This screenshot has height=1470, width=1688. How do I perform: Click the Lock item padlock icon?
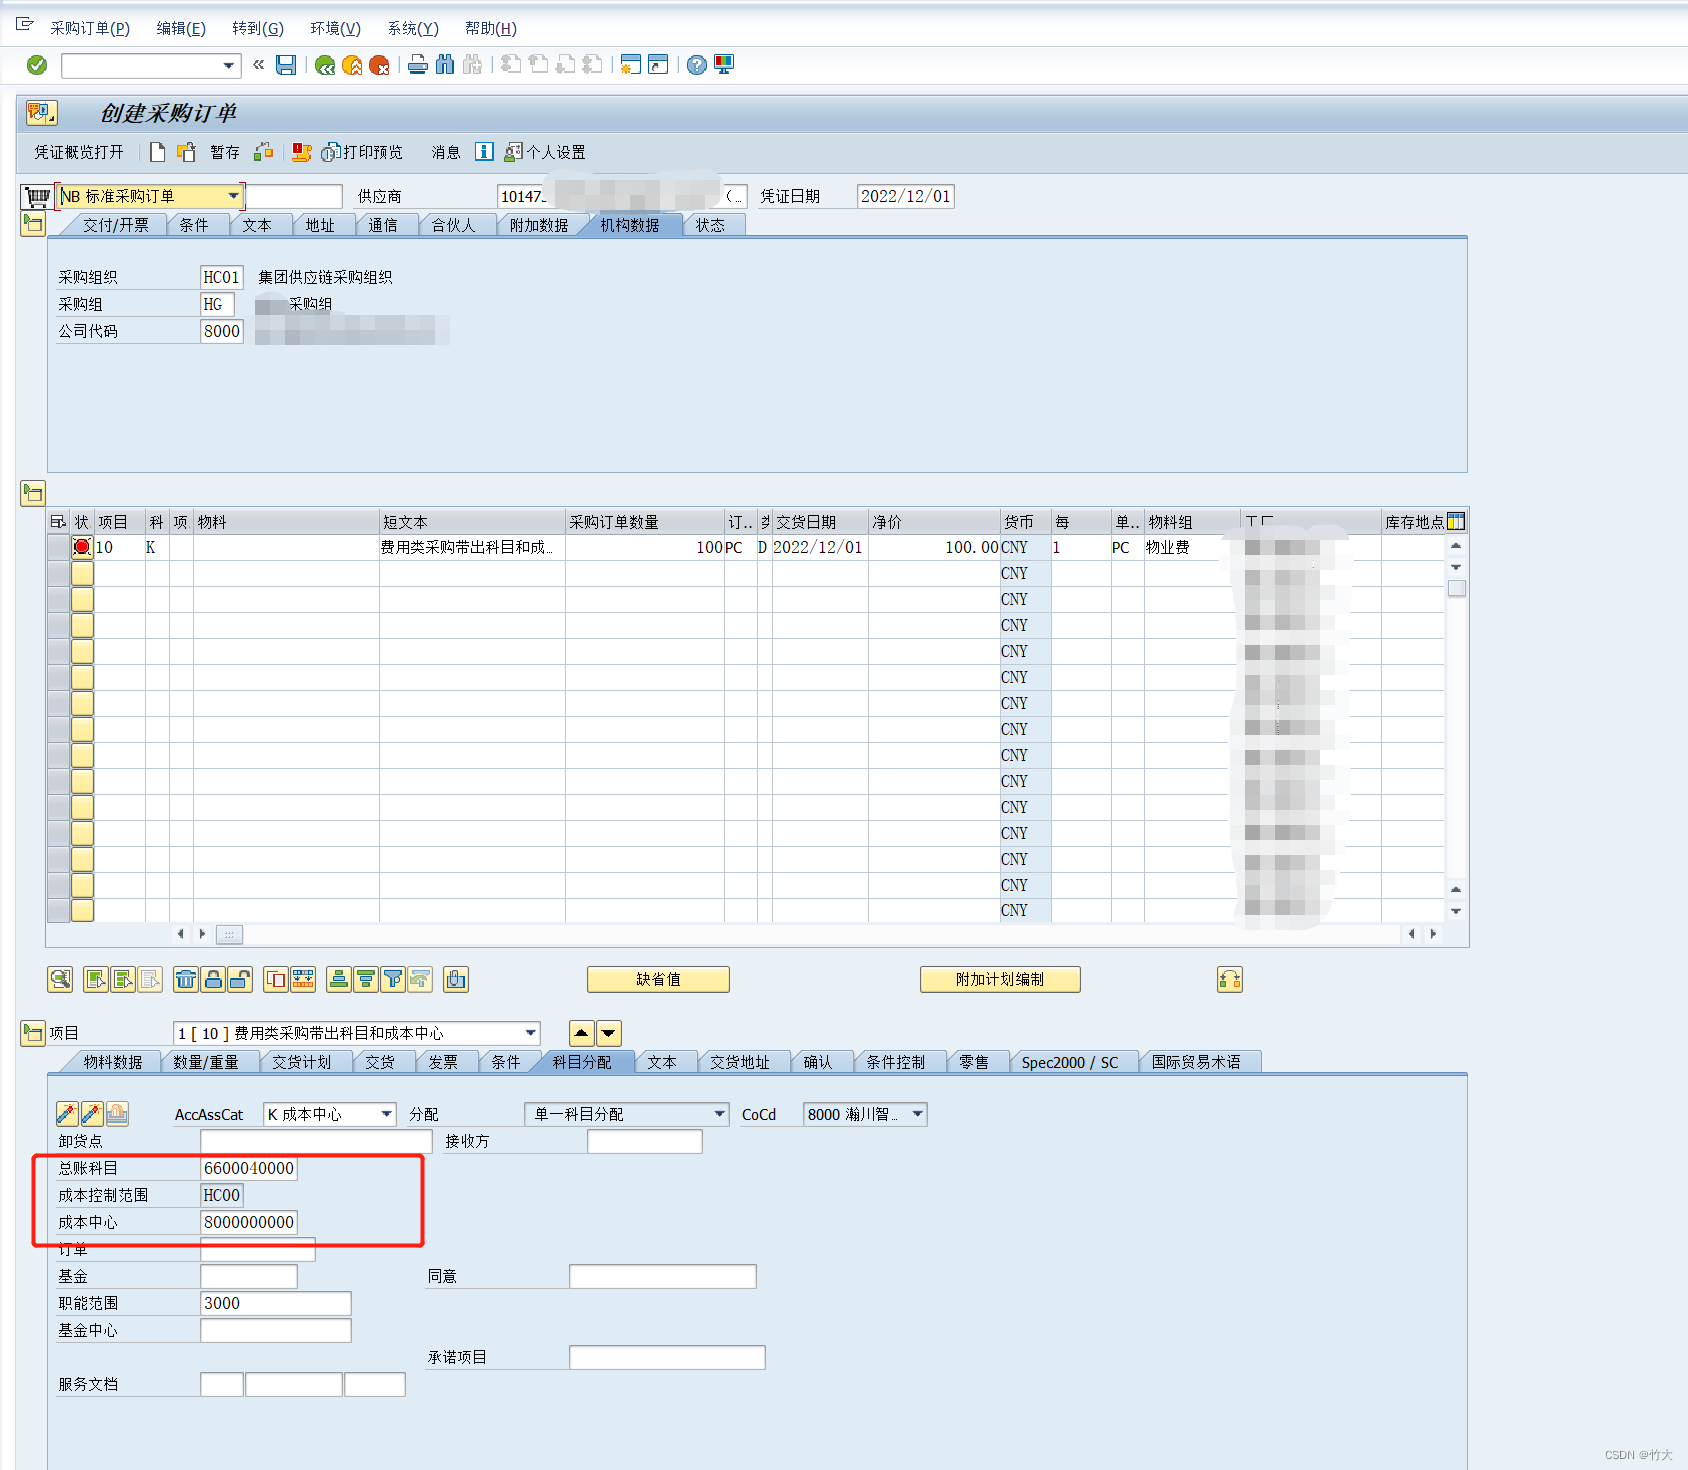tap(213, 979)
